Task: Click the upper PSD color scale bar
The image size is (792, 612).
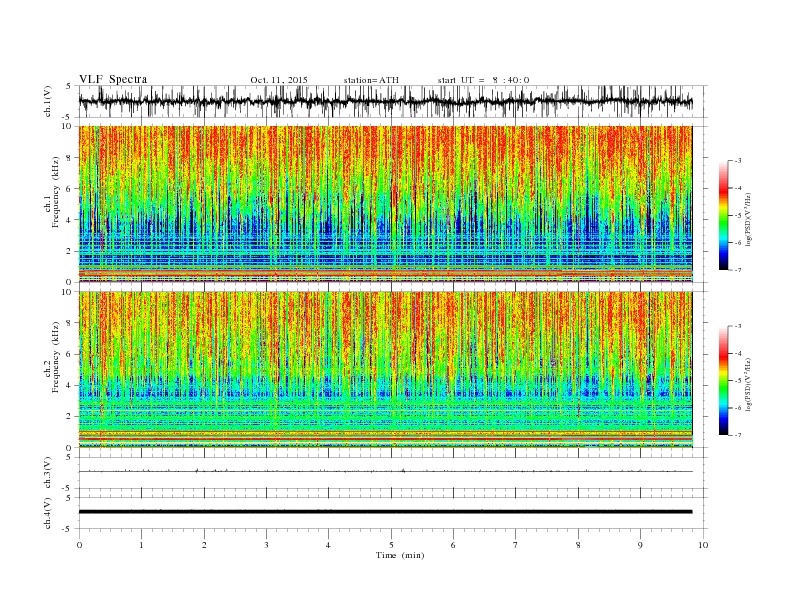Action: [x=723, y=216]
